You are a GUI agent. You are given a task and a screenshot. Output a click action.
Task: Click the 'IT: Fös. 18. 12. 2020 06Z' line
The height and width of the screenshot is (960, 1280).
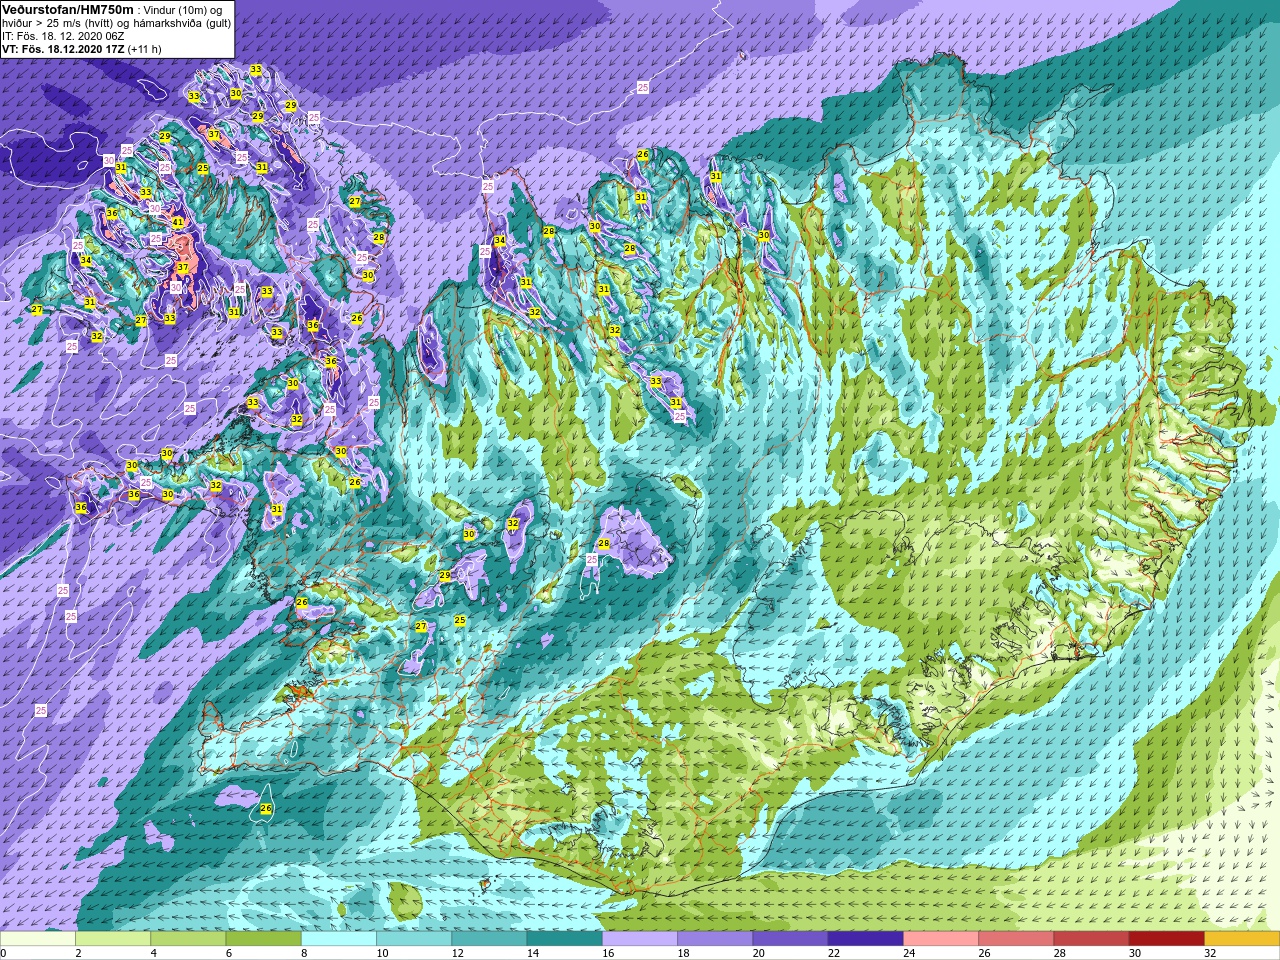(x=63, y=35)
